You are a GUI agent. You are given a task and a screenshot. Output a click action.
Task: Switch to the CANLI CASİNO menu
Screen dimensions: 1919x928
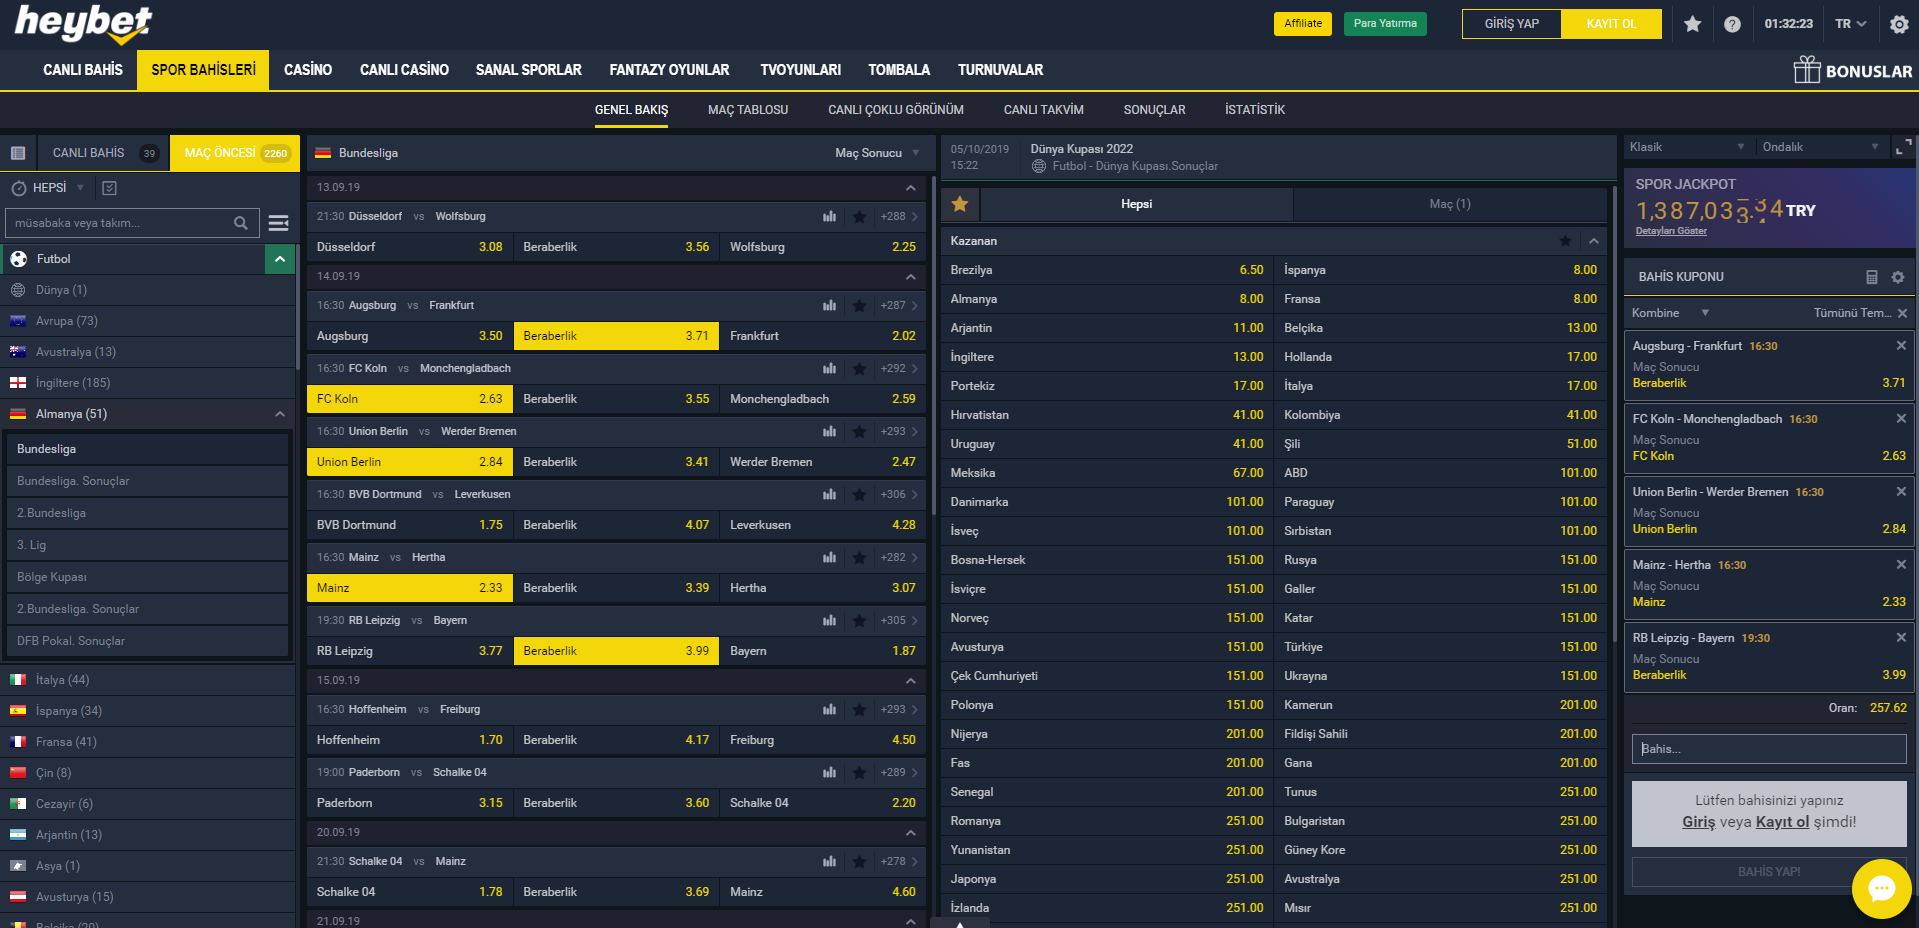pyautogui.click(x=404, y=70)
